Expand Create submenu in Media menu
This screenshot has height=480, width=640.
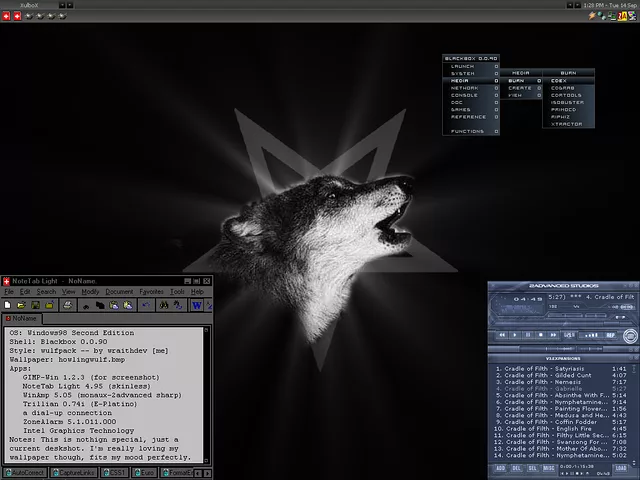[521, 88]
